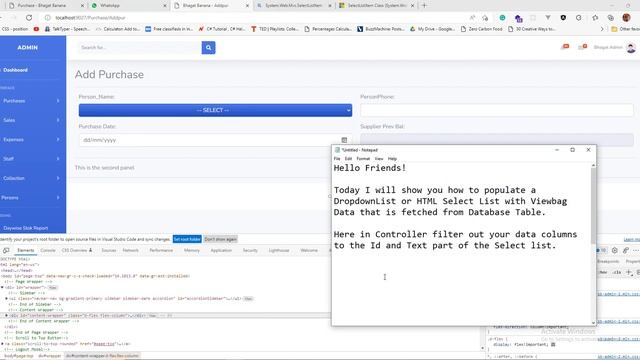Click the ADMIN brand link
The width and height of the screenshot is (640, 360).
coord(27,48)
